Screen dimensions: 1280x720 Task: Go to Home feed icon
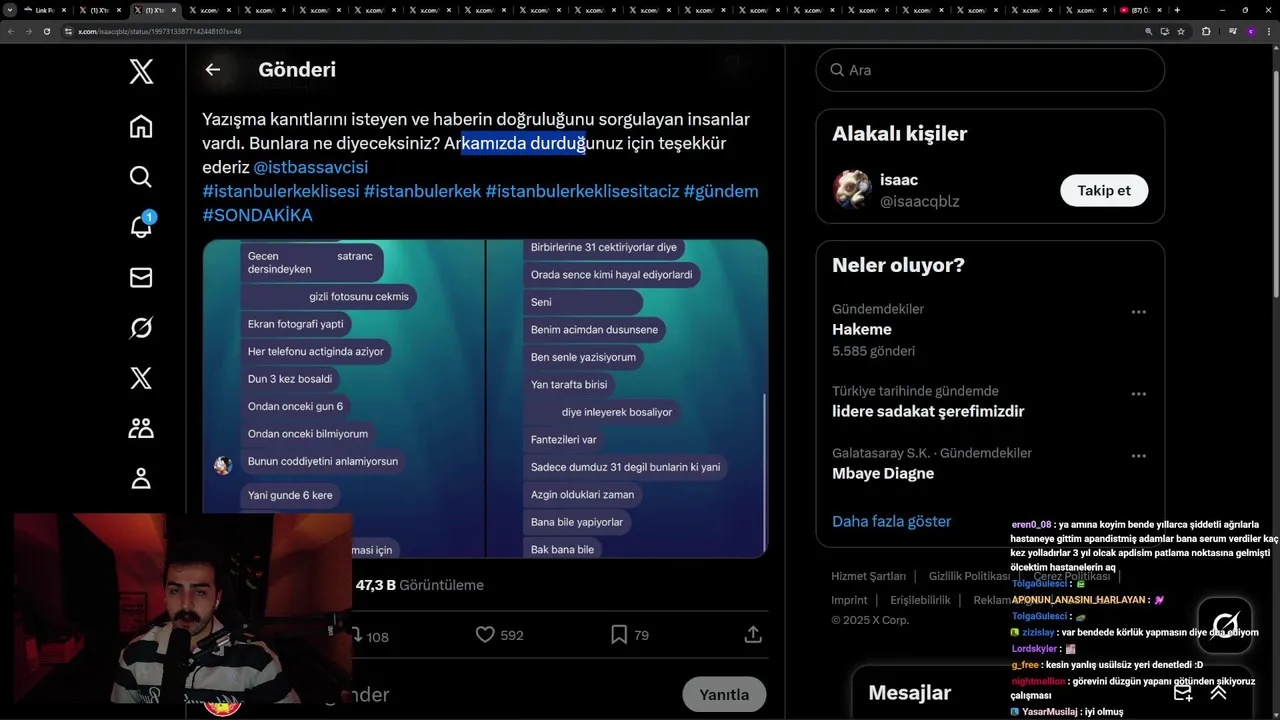tap(141, 126)
